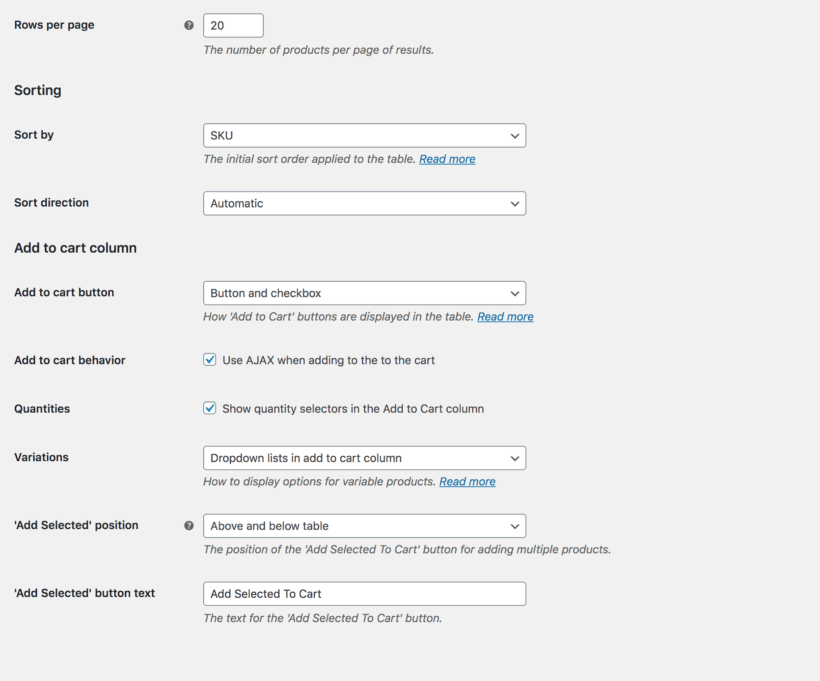Select the text Add Selected To Cart
This screenshot has height=681, width=820.
tap(264, 593)
